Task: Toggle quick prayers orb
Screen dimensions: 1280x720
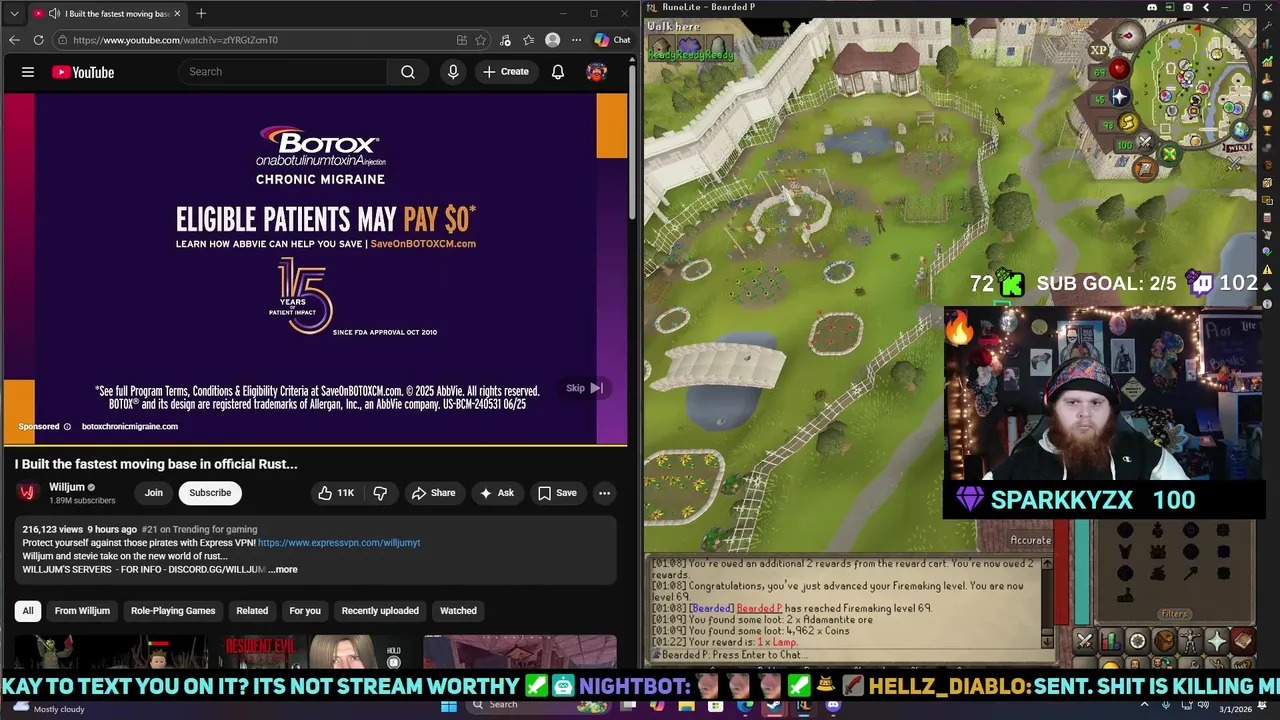Action: click(x=1119, y=98)
